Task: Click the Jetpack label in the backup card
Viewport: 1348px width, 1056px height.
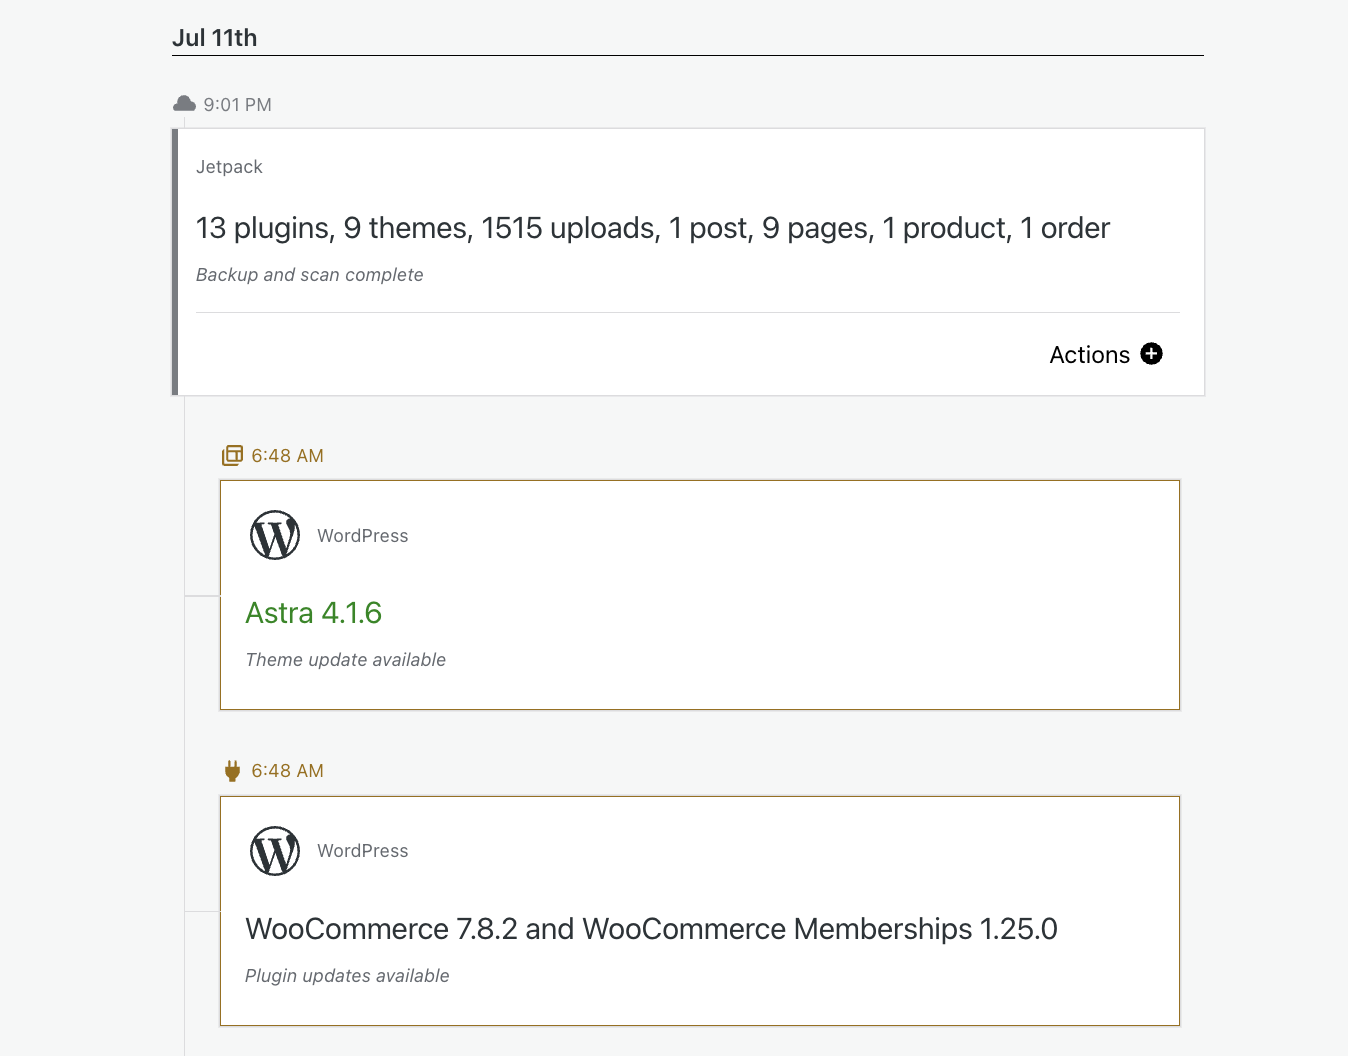Action: click(x=229, y=167)
